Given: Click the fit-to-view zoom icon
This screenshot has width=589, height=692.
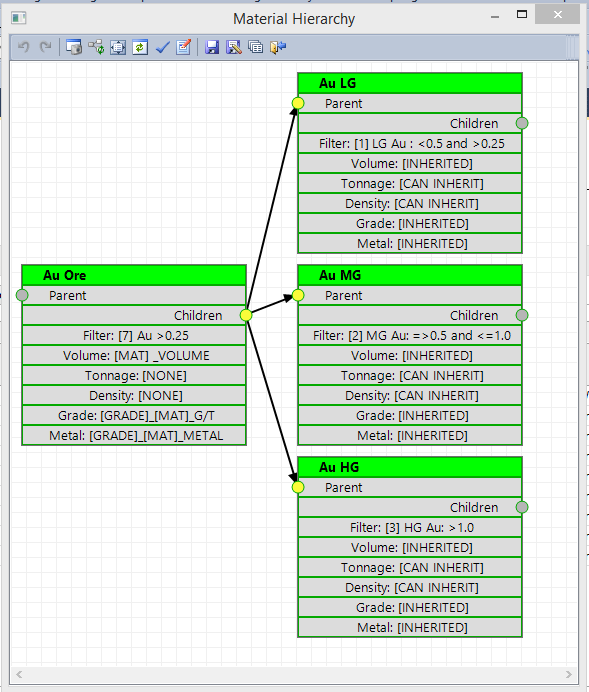Looking at the screenshot, I should click(118, 47).
